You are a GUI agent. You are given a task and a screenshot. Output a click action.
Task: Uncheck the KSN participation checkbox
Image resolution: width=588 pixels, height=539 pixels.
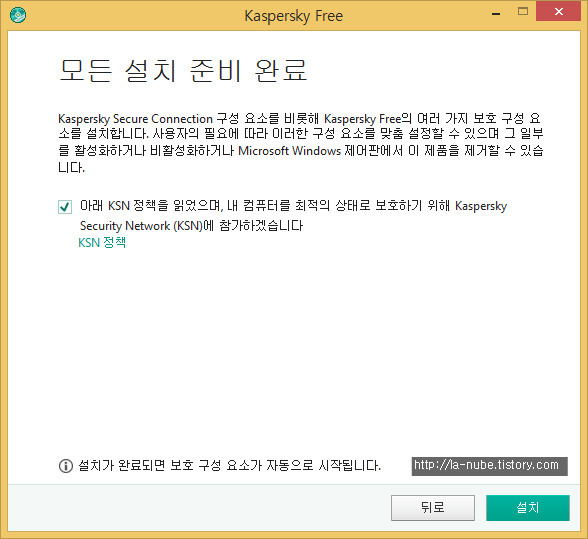click(x=65, y=207)
